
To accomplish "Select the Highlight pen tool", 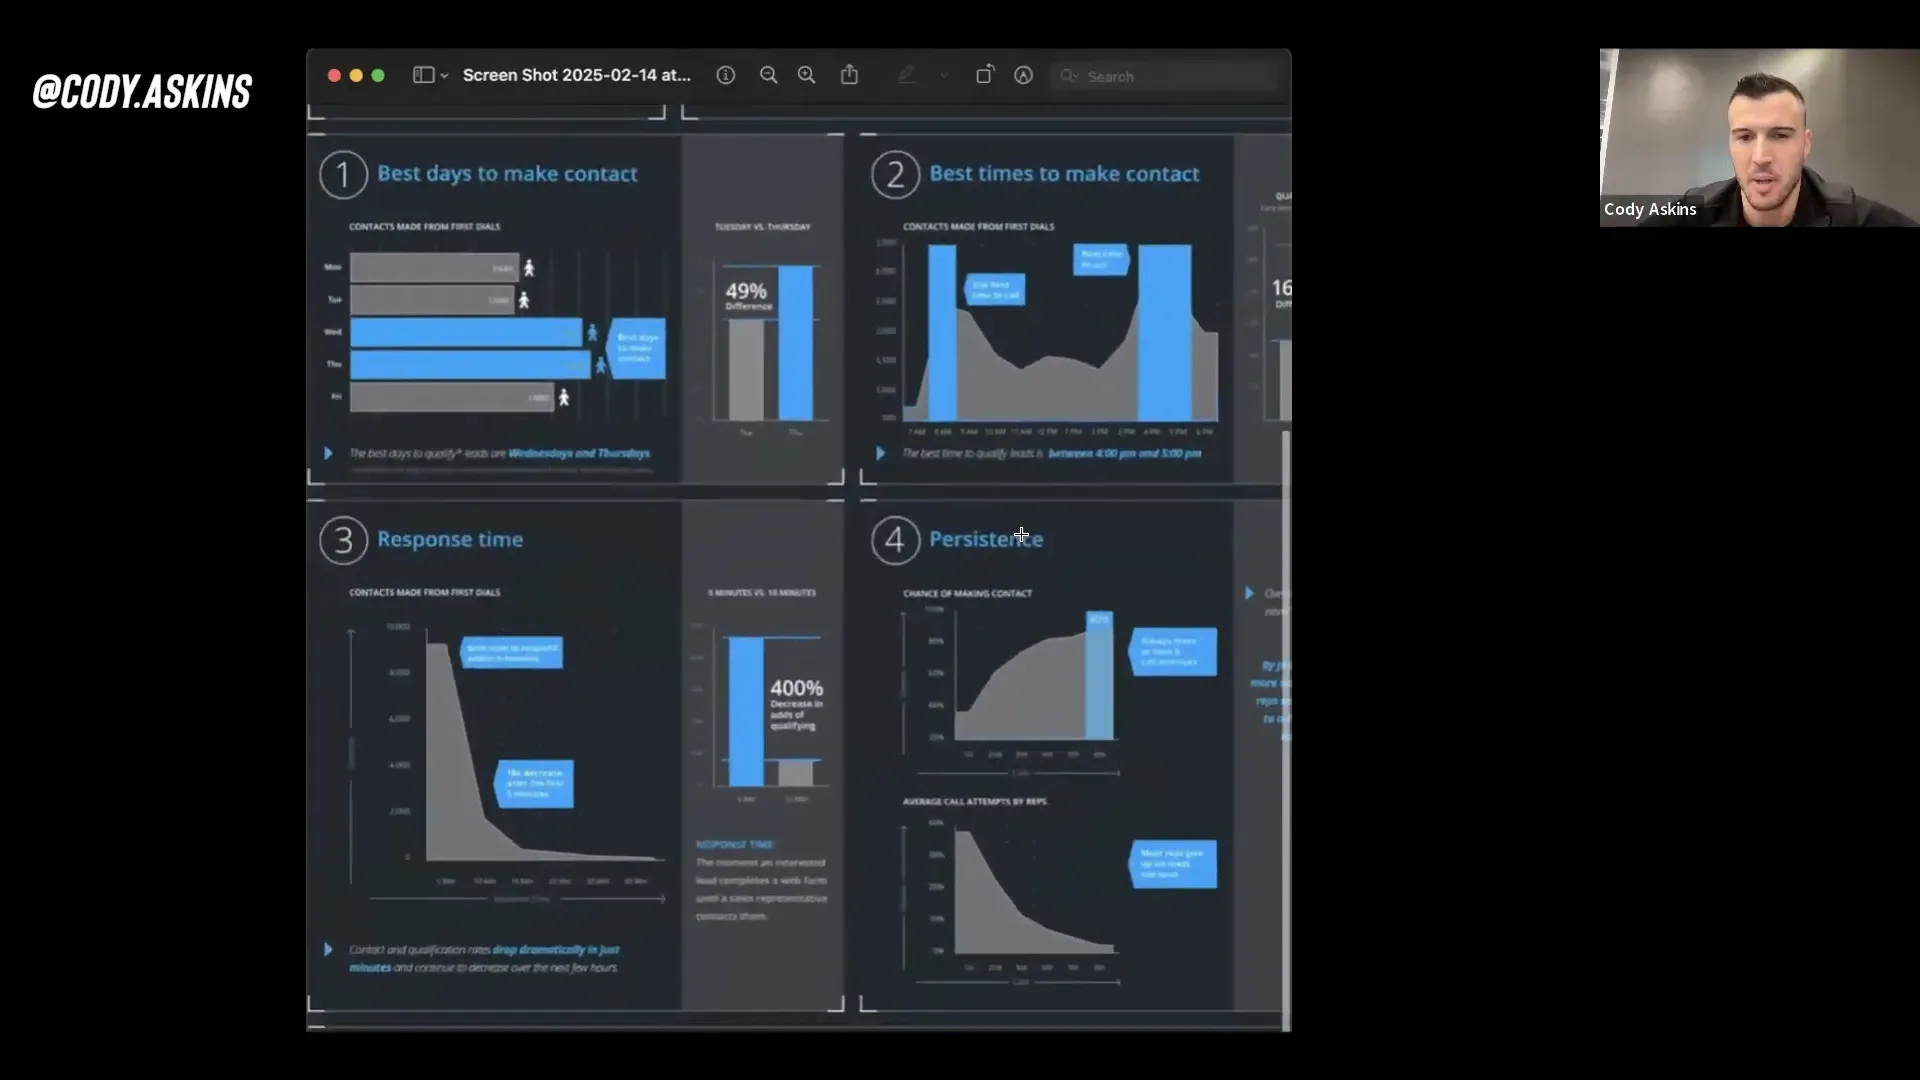I will 907,75.
